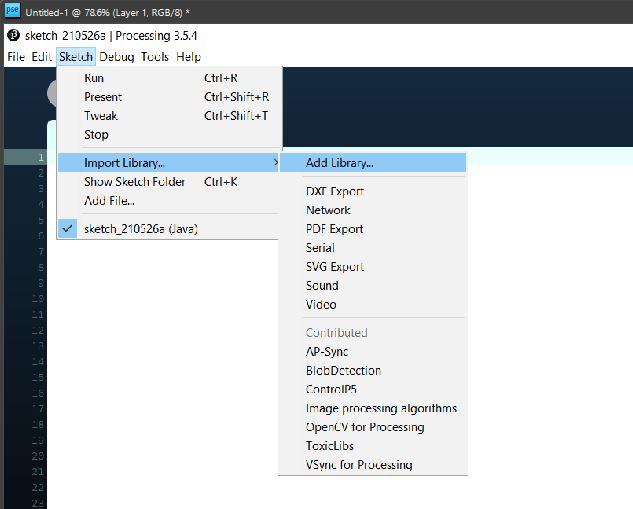The width and height of the screenshot is (633, 509).
Task: Open the Debug menu
Action: [x=117, y=57]
